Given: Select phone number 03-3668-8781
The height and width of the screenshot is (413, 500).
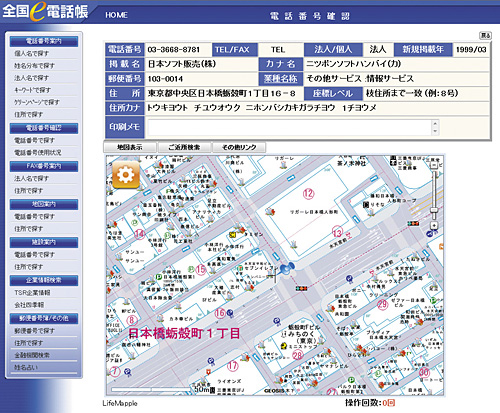Looking at the screenshot, I should click(173, 50).
